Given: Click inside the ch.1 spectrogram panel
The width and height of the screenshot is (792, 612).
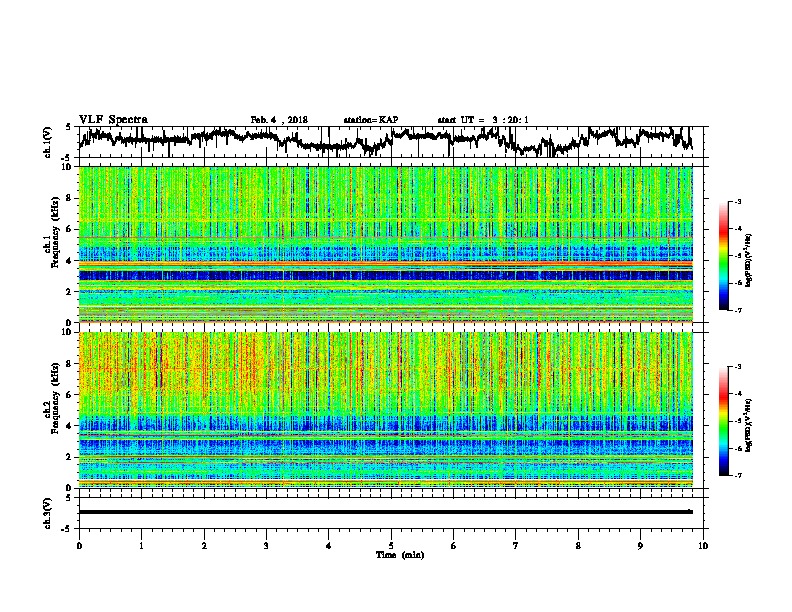Looking at the screenshot, I should [385, 244].
